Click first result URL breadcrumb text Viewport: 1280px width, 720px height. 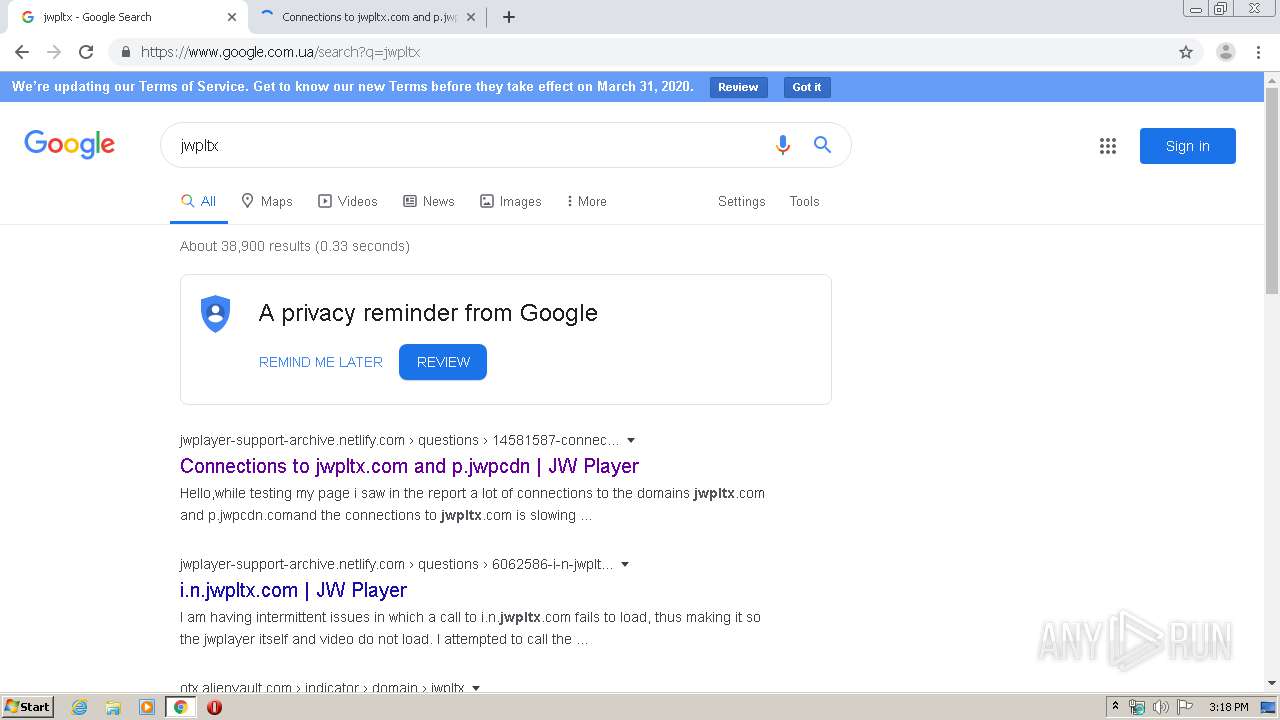coord(400,440)
